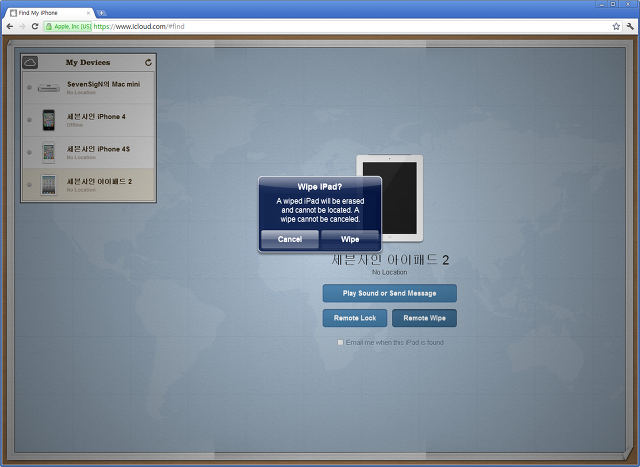
Task: Click status dot for Mac mini
Action: [29, 87]
